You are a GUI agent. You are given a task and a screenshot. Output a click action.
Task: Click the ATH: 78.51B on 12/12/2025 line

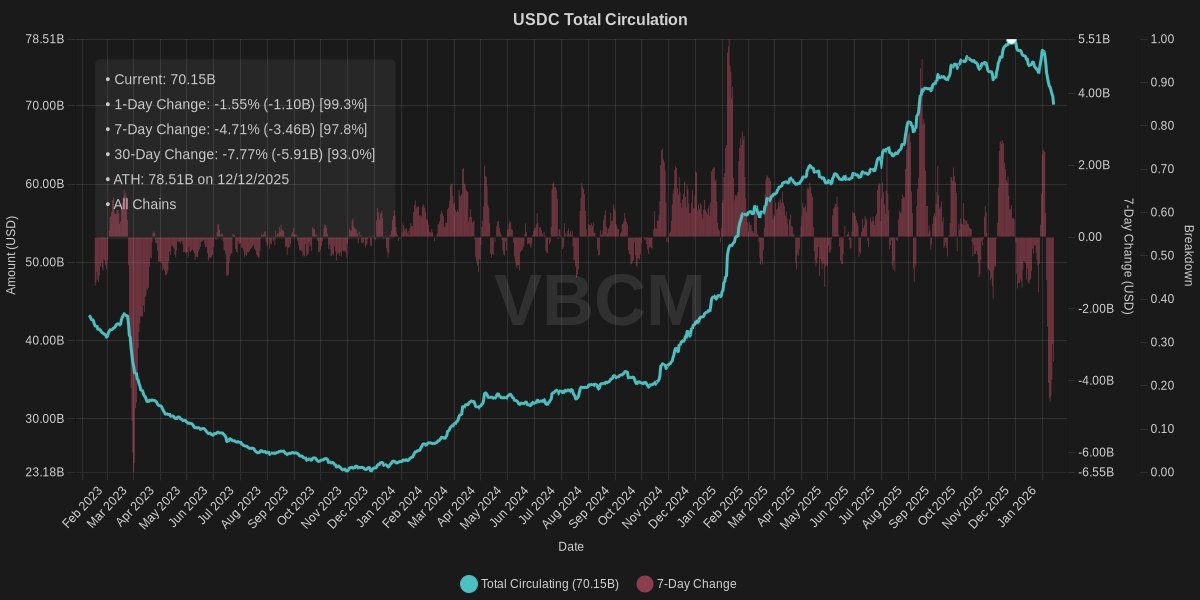197,179
